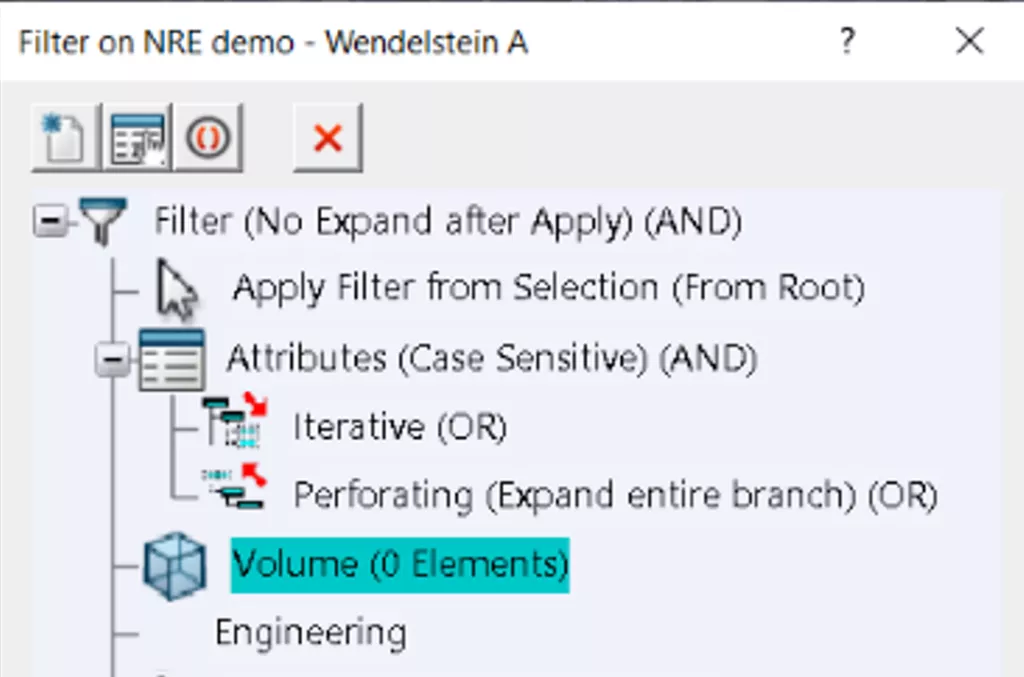Click the parentheses grouping icon on toolbar

[x=208, y=137]
